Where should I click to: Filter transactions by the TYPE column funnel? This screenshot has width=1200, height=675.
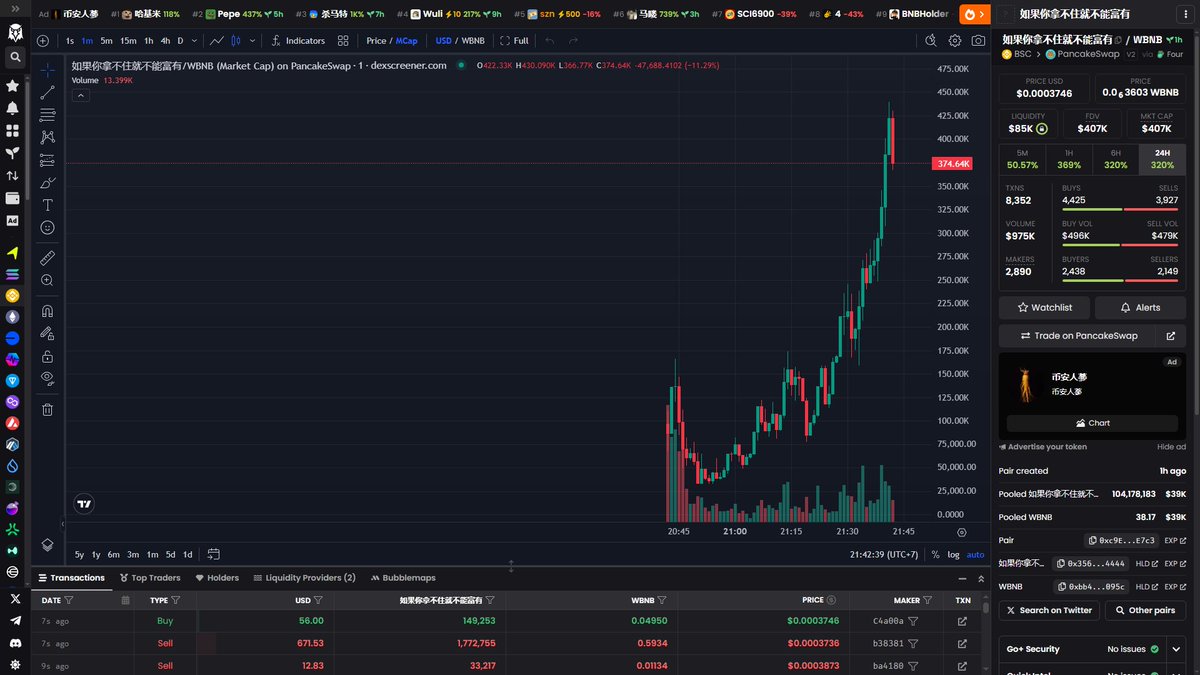coord(176,600)
